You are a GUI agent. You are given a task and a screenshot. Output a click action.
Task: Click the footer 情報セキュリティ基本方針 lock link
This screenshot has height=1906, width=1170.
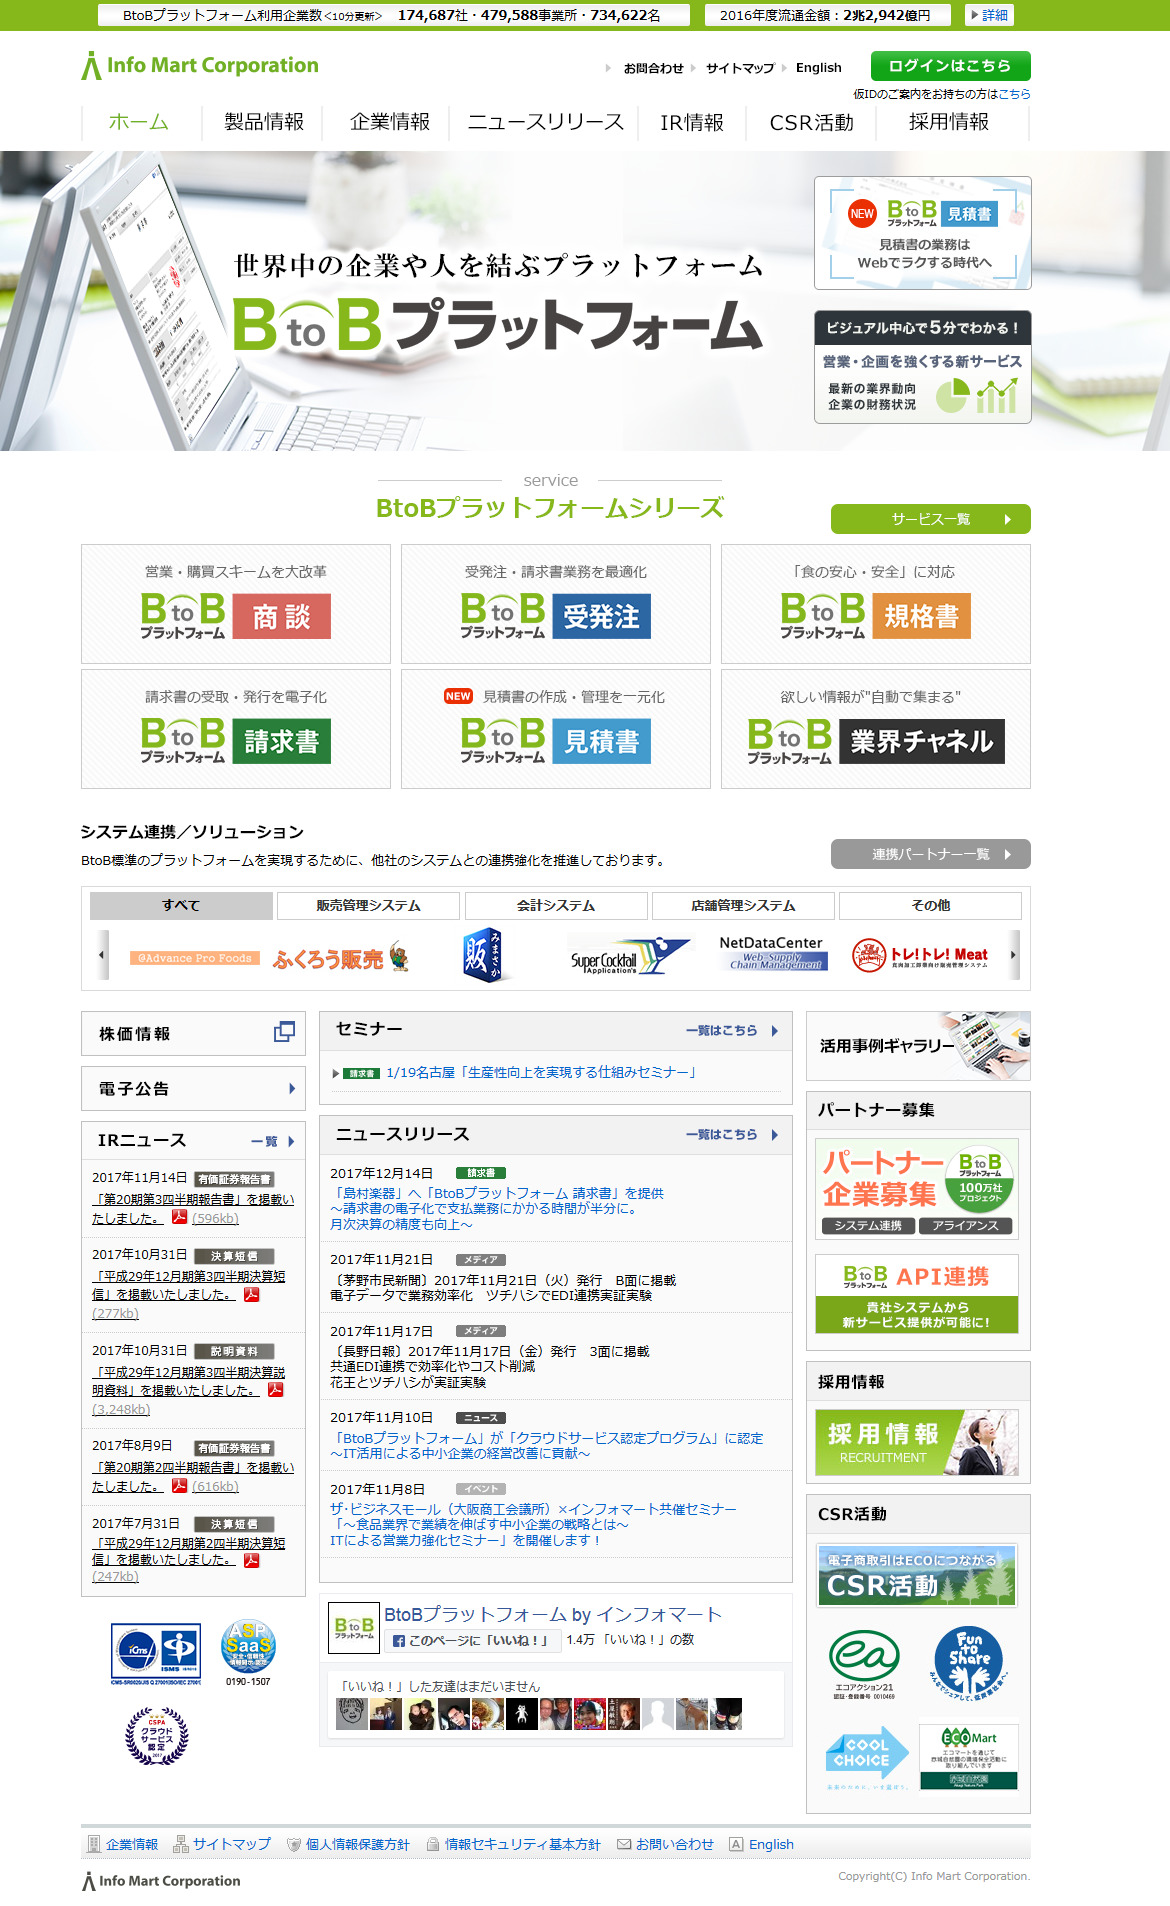(x=513, y=1844)
